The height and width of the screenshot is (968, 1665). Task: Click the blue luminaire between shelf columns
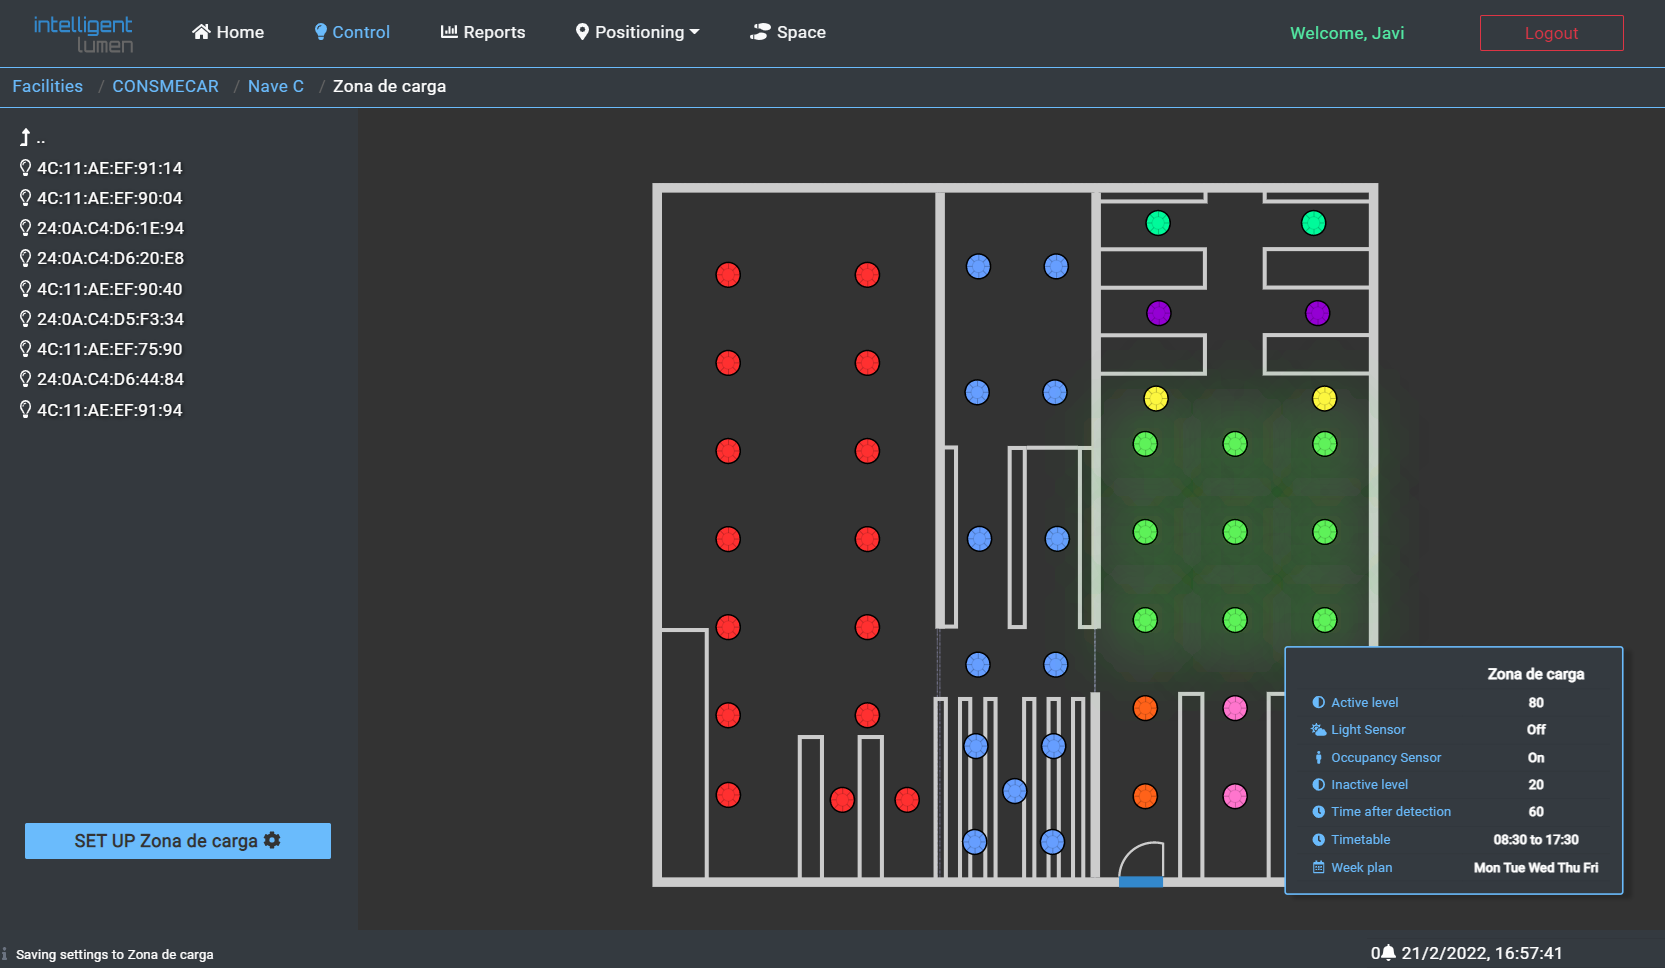point(1015,791)
